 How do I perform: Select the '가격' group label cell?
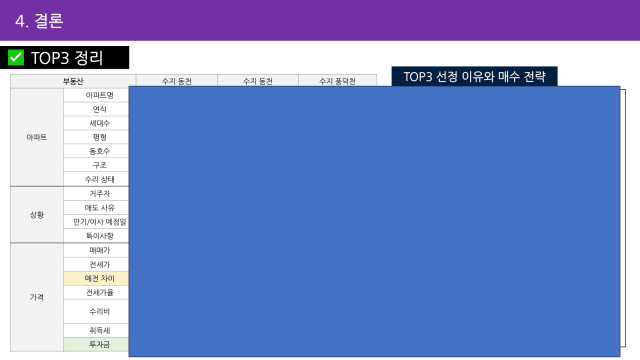coord(37,297)
